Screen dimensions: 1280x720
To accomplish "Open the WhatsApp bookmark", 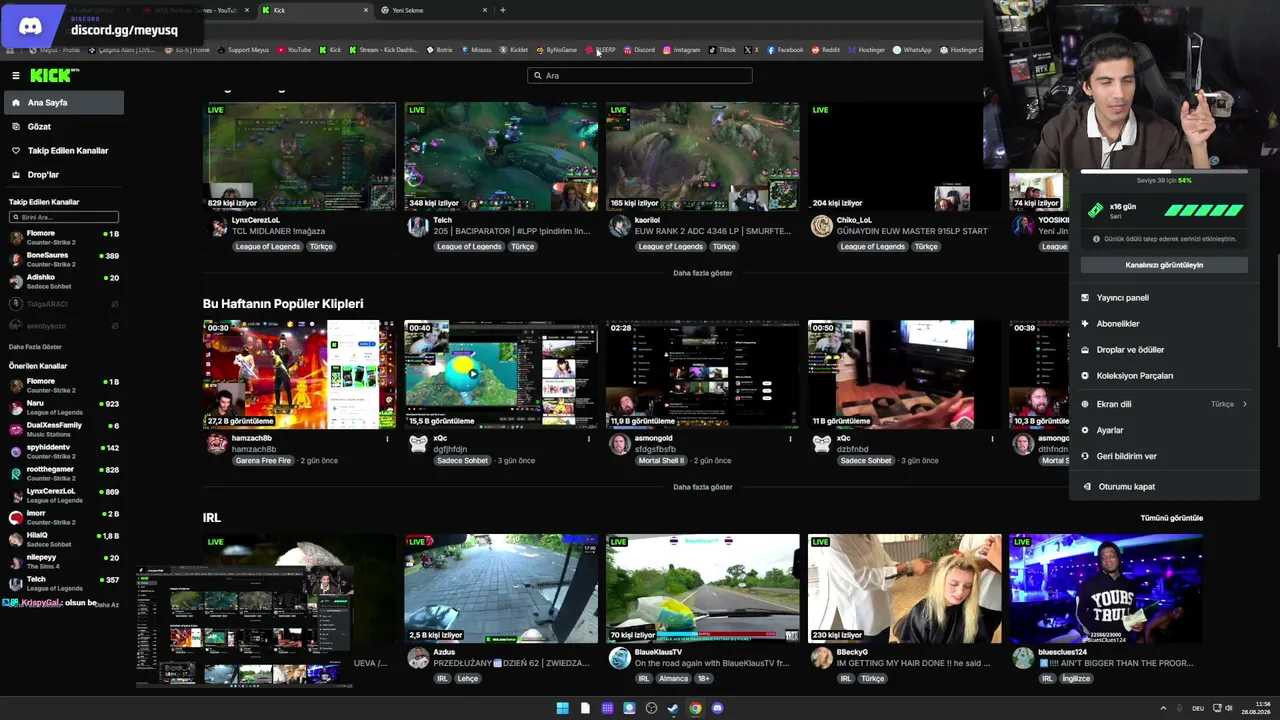I will [x=912, y=50].
